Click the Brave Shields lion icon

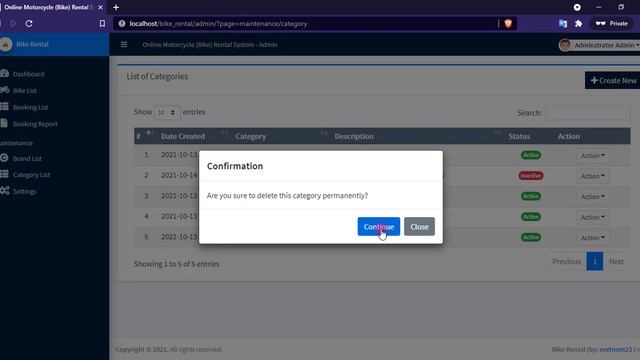508,24
